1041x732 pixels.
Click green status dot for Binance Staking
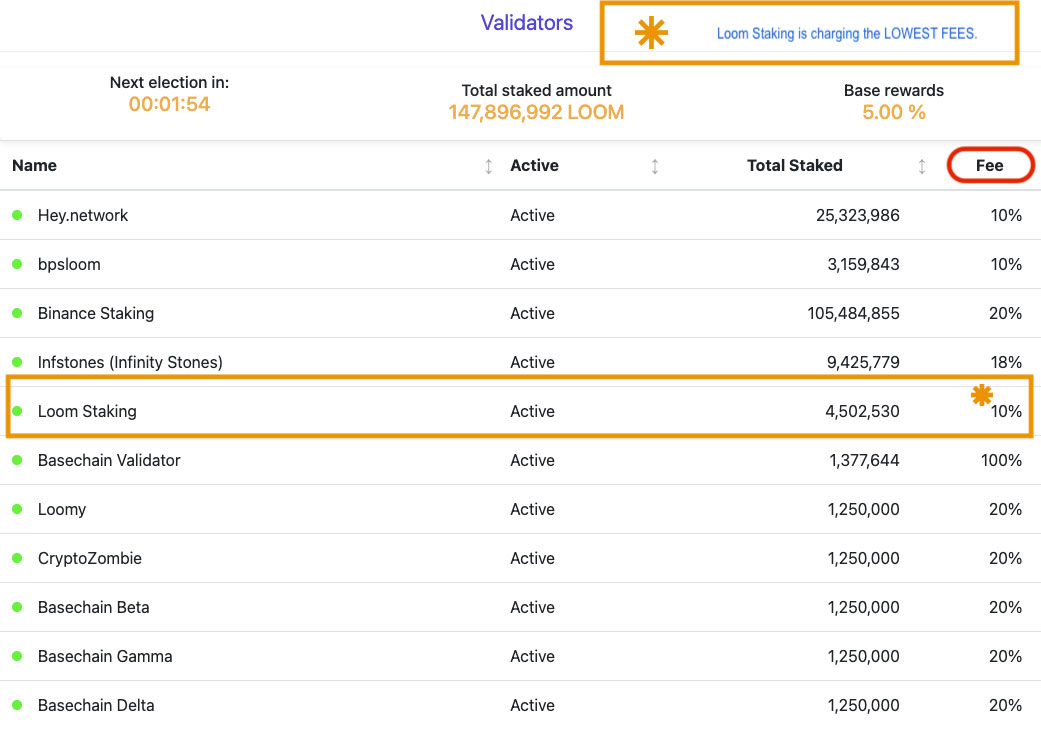point(17,313)
